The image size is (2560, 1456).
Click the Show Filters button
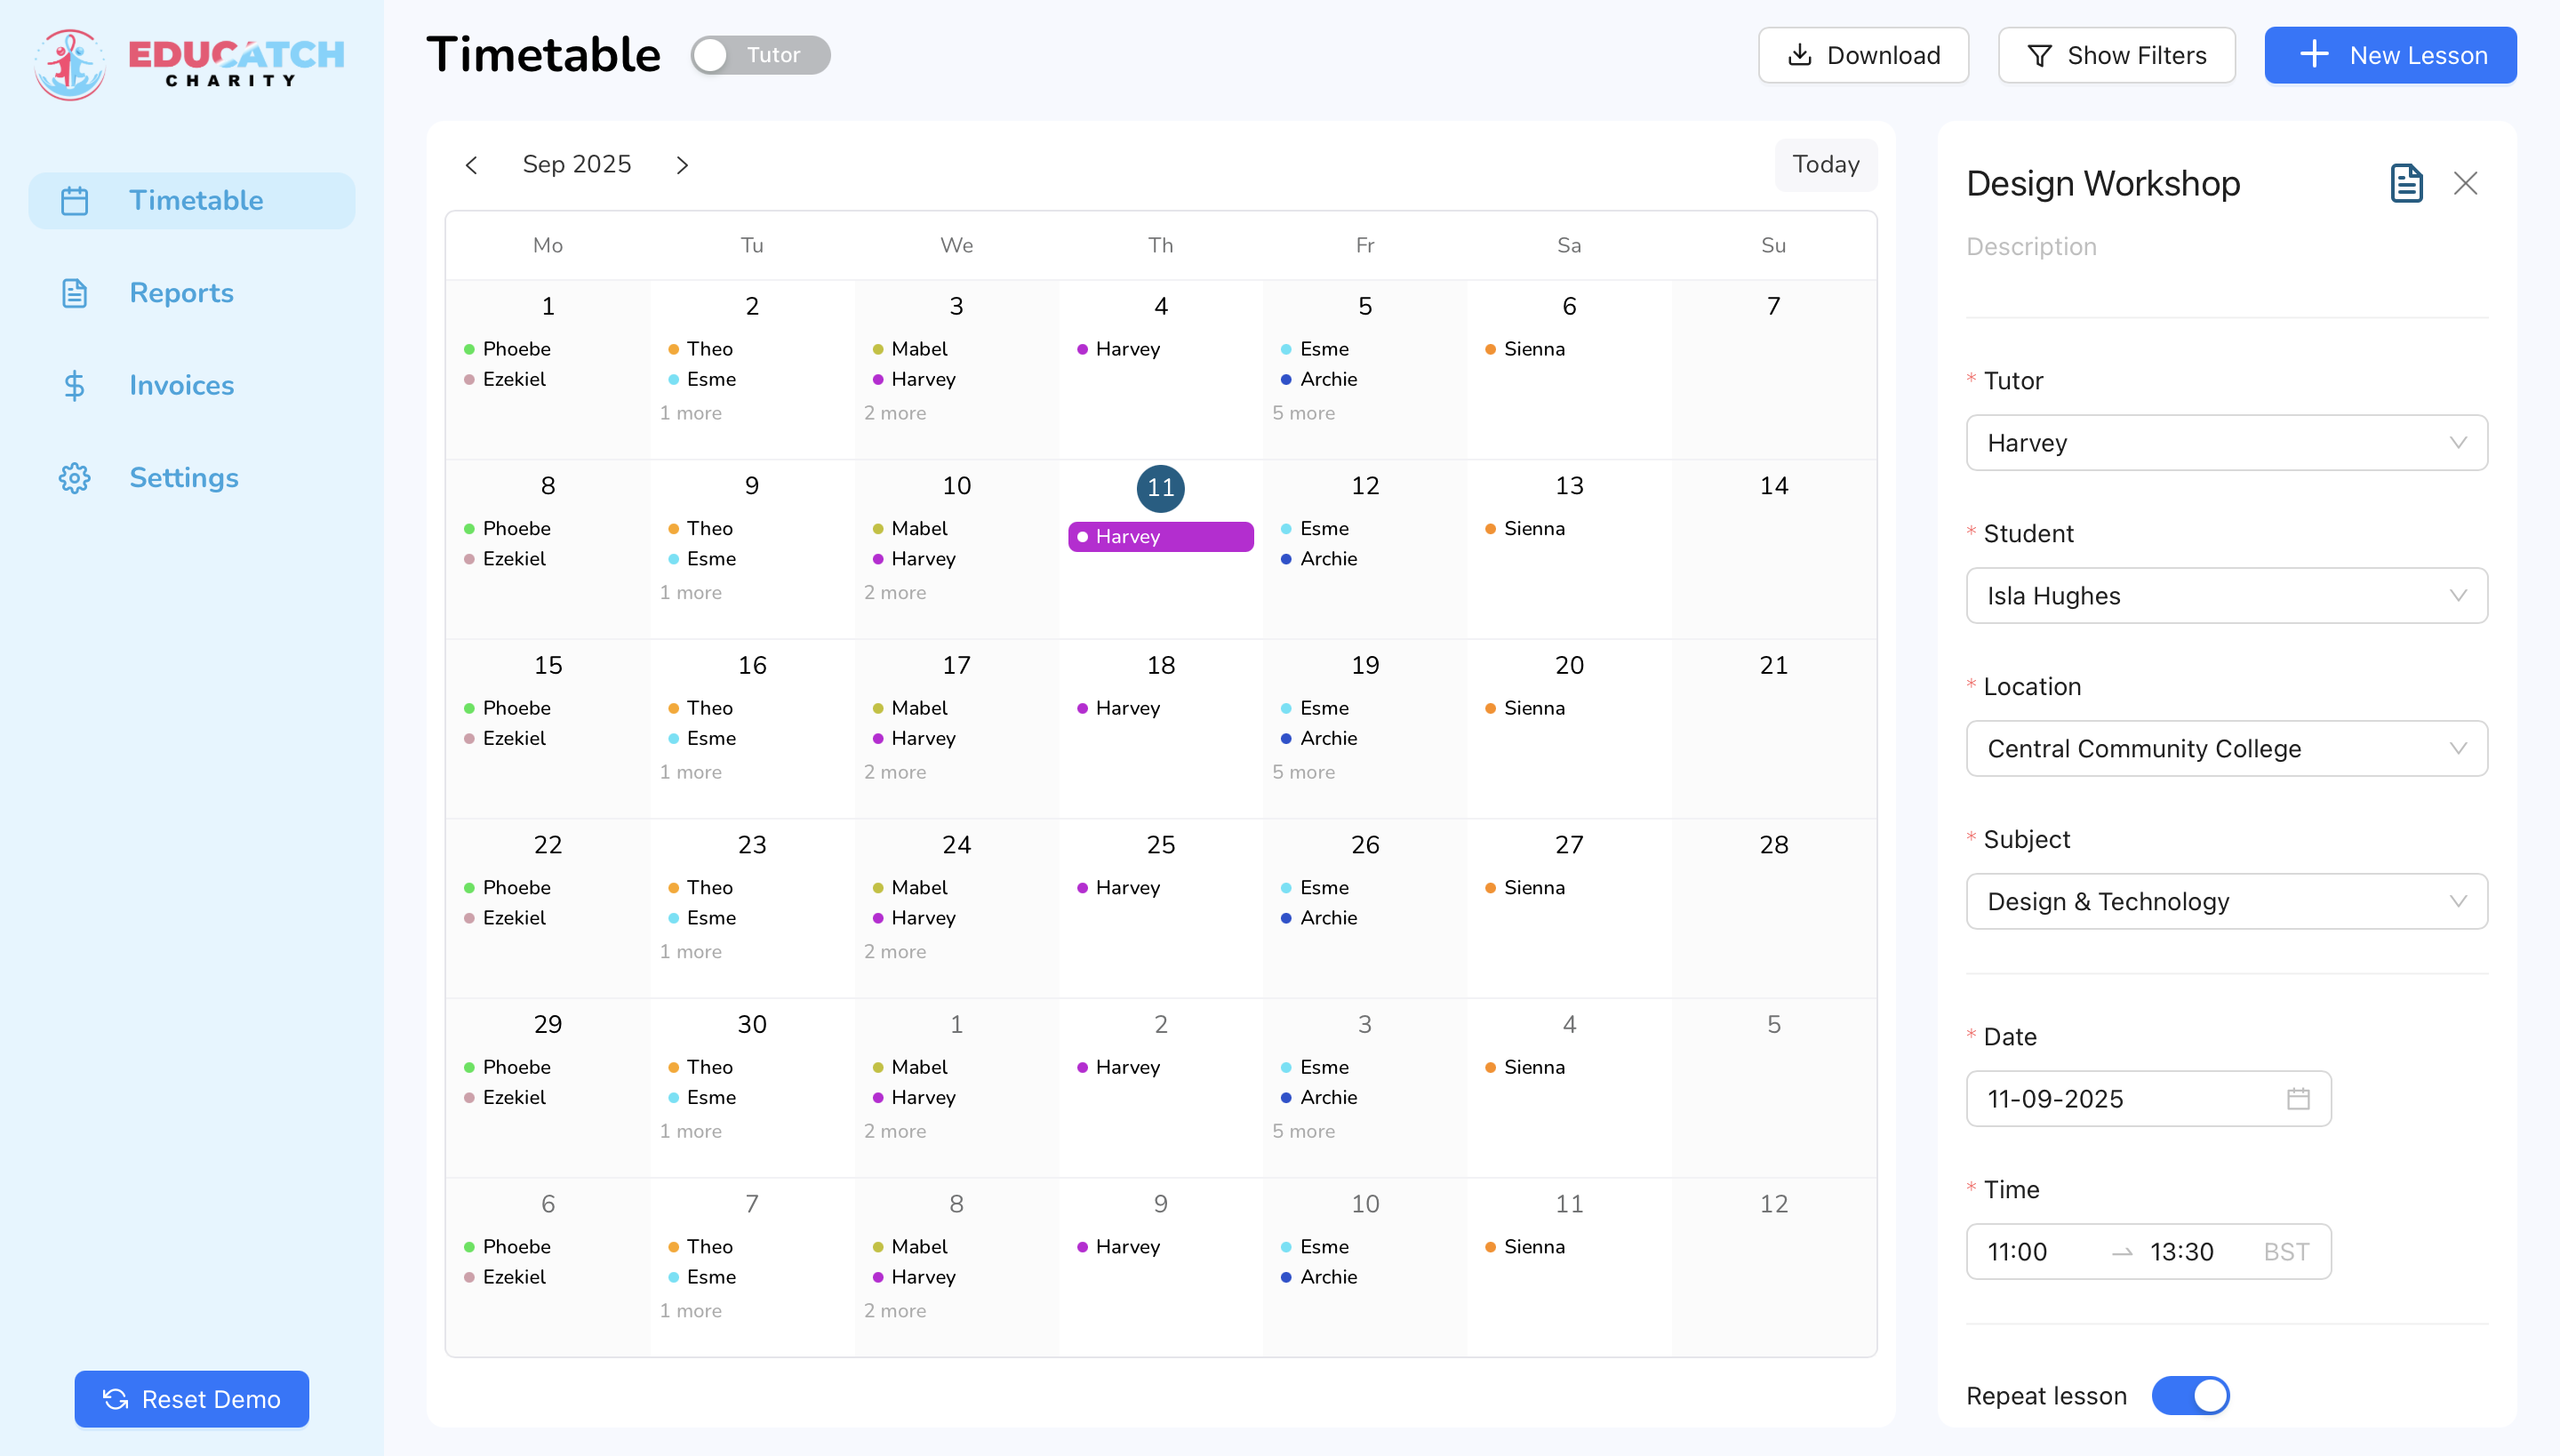point(2116,55)
